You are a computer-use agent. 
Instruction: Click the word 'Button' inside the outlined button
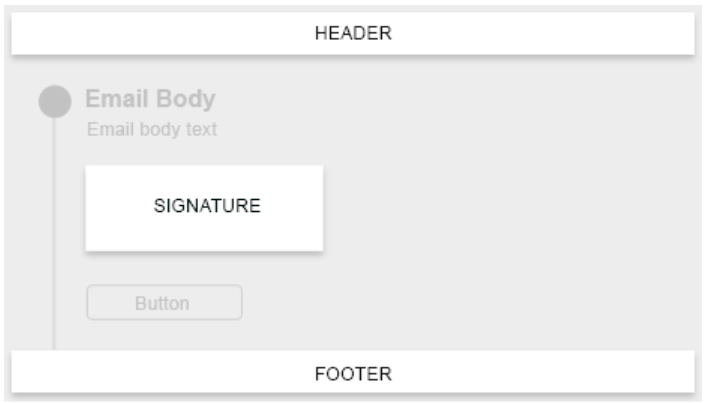point(162,303)
